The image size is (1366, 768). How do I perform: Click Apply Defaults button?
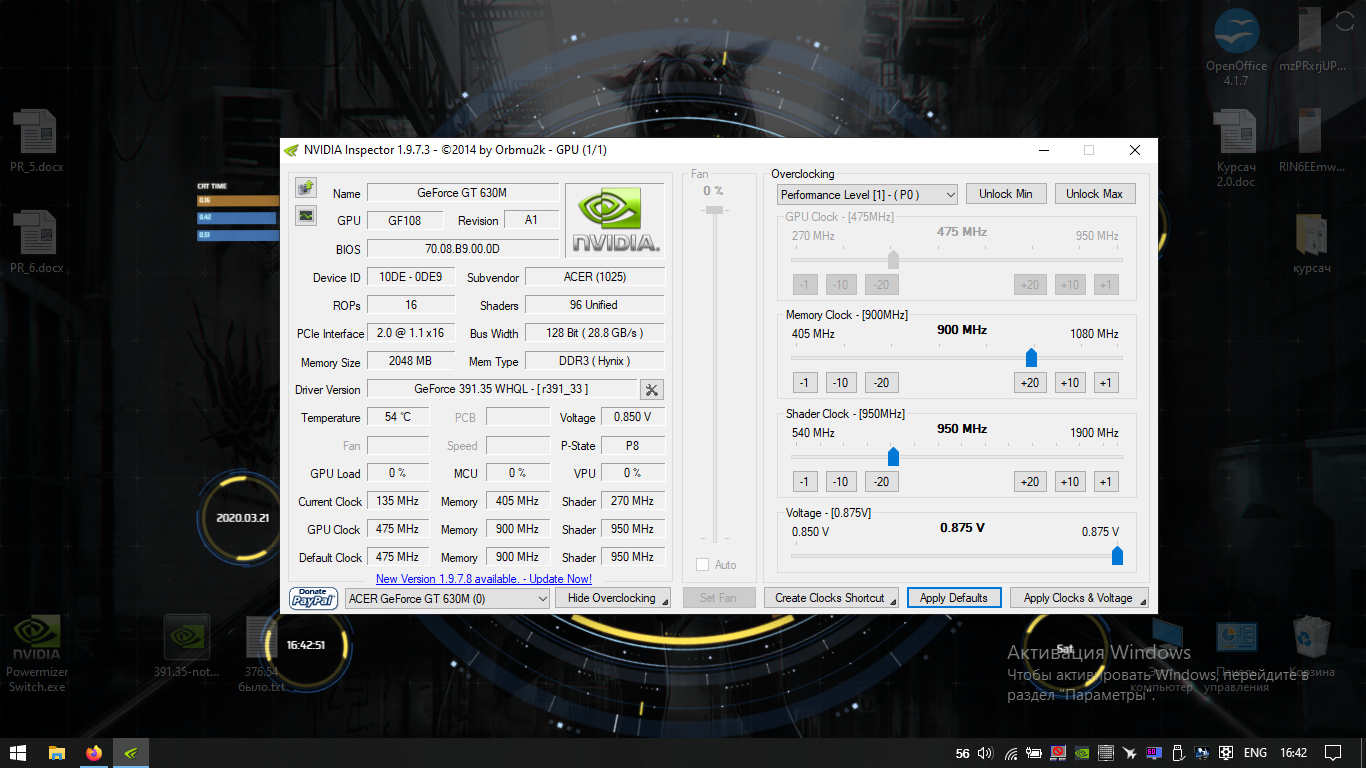tap(954, 598)
